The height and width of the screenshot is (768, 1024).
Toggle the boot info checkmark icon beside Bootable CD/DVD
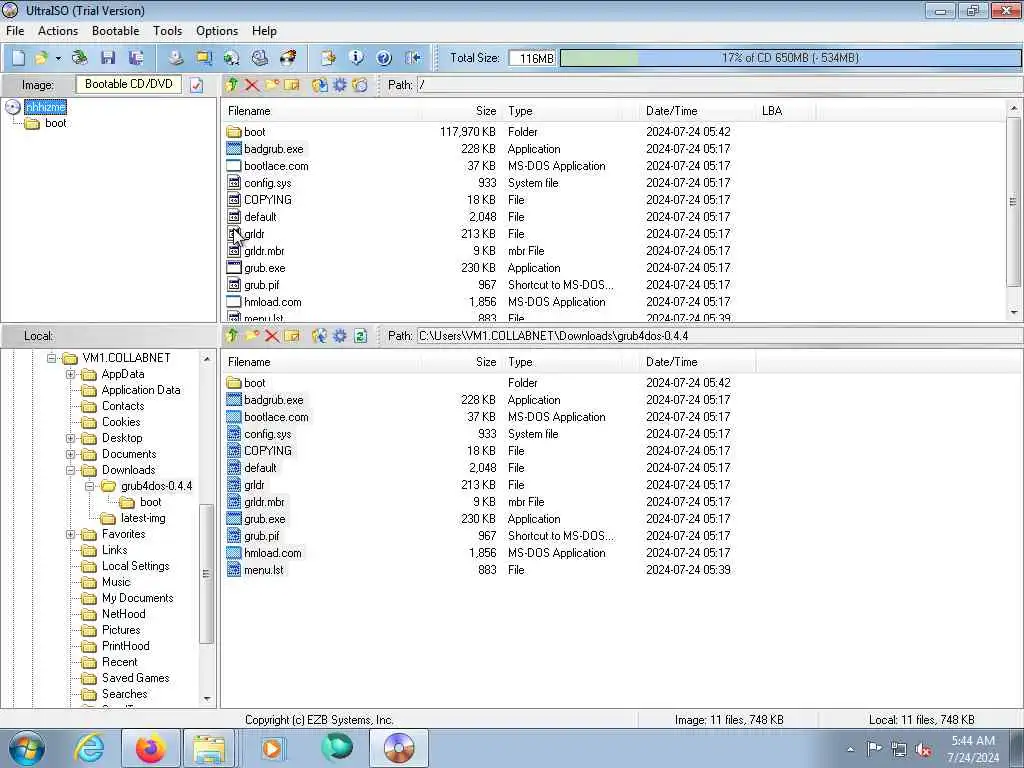pyautogui.click(x=197, y=85)
